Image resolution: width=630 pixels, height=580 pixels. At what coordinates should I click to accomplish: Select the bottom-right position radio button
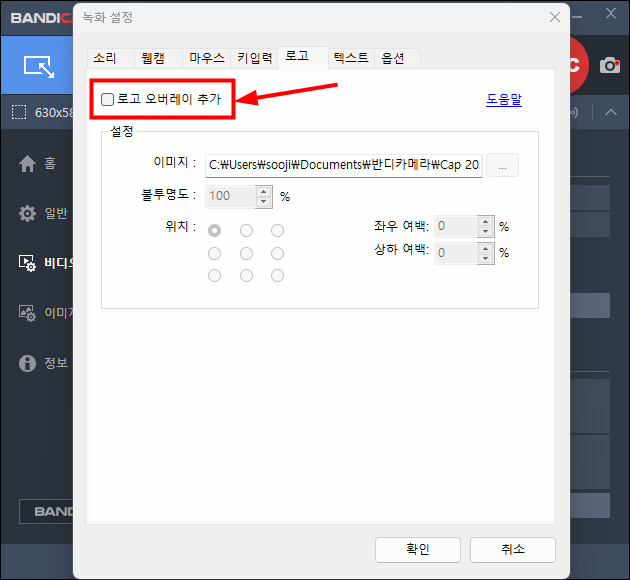278,276
